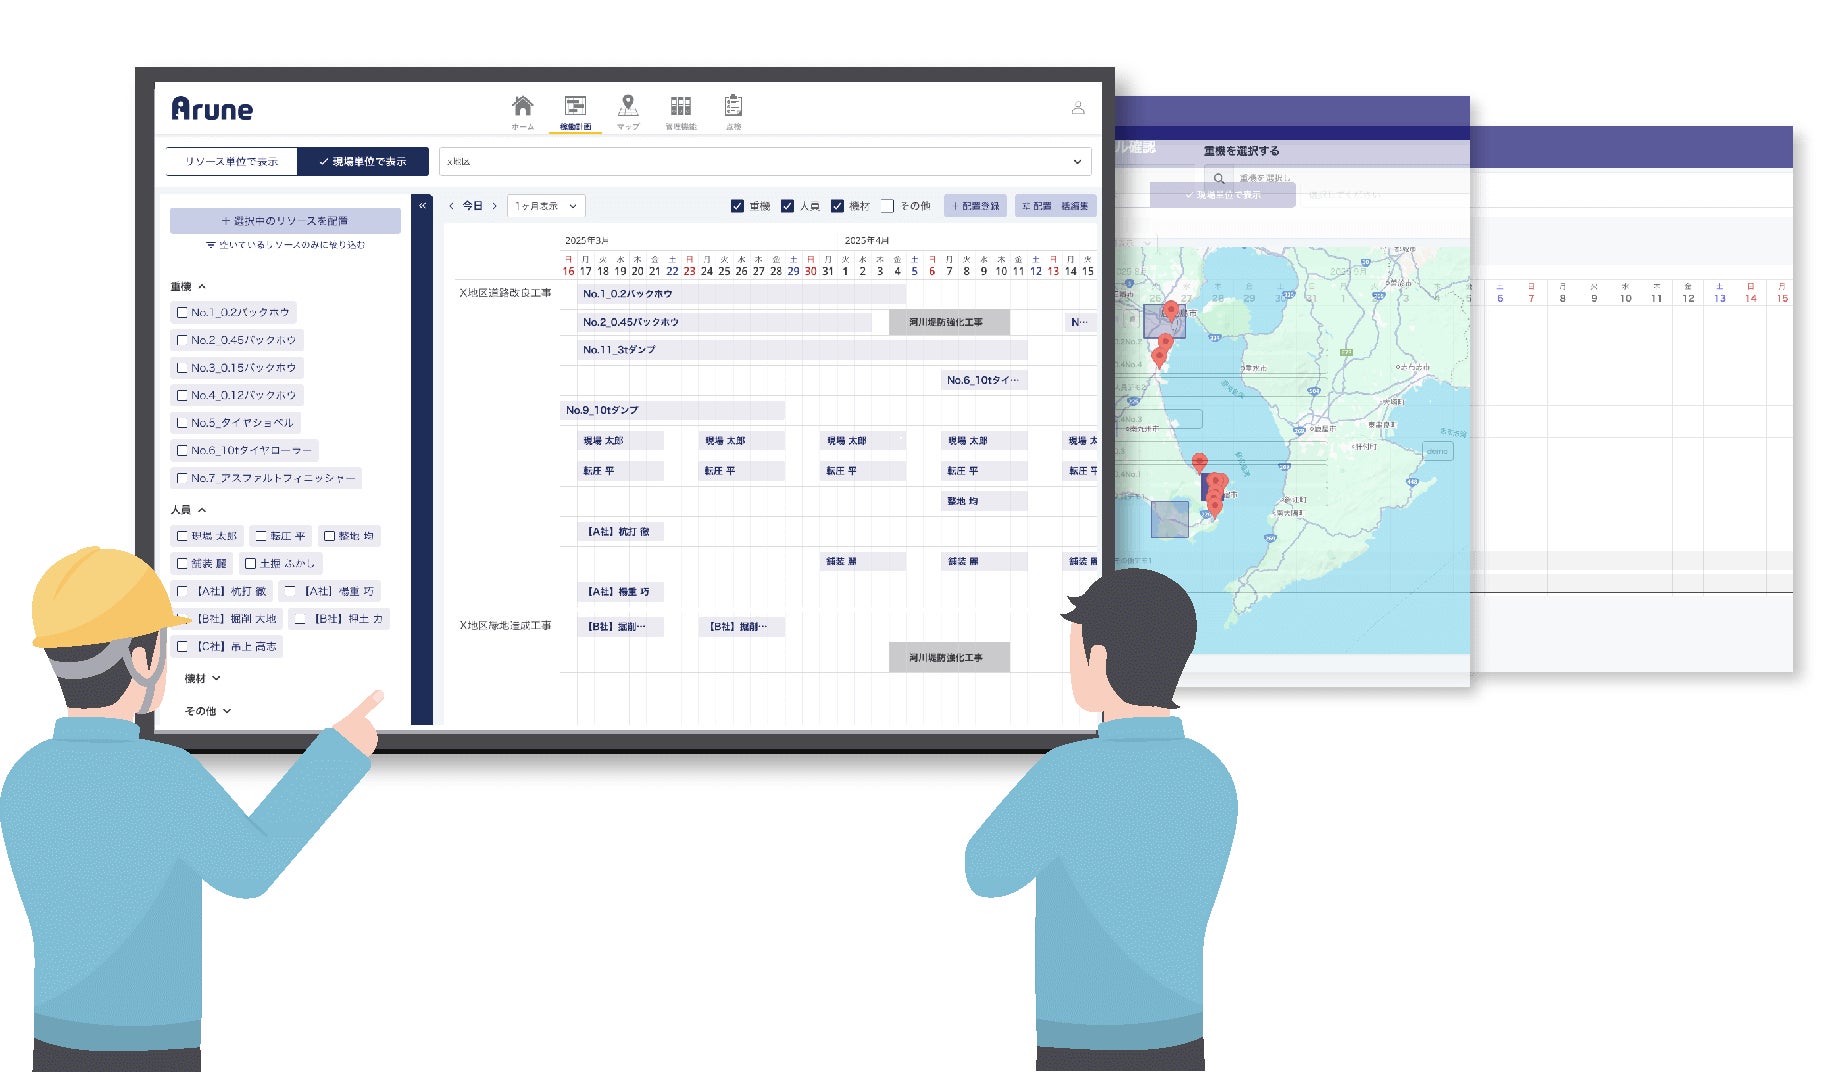Check No.6_10tタイヤローラー resource

[182, 450]
